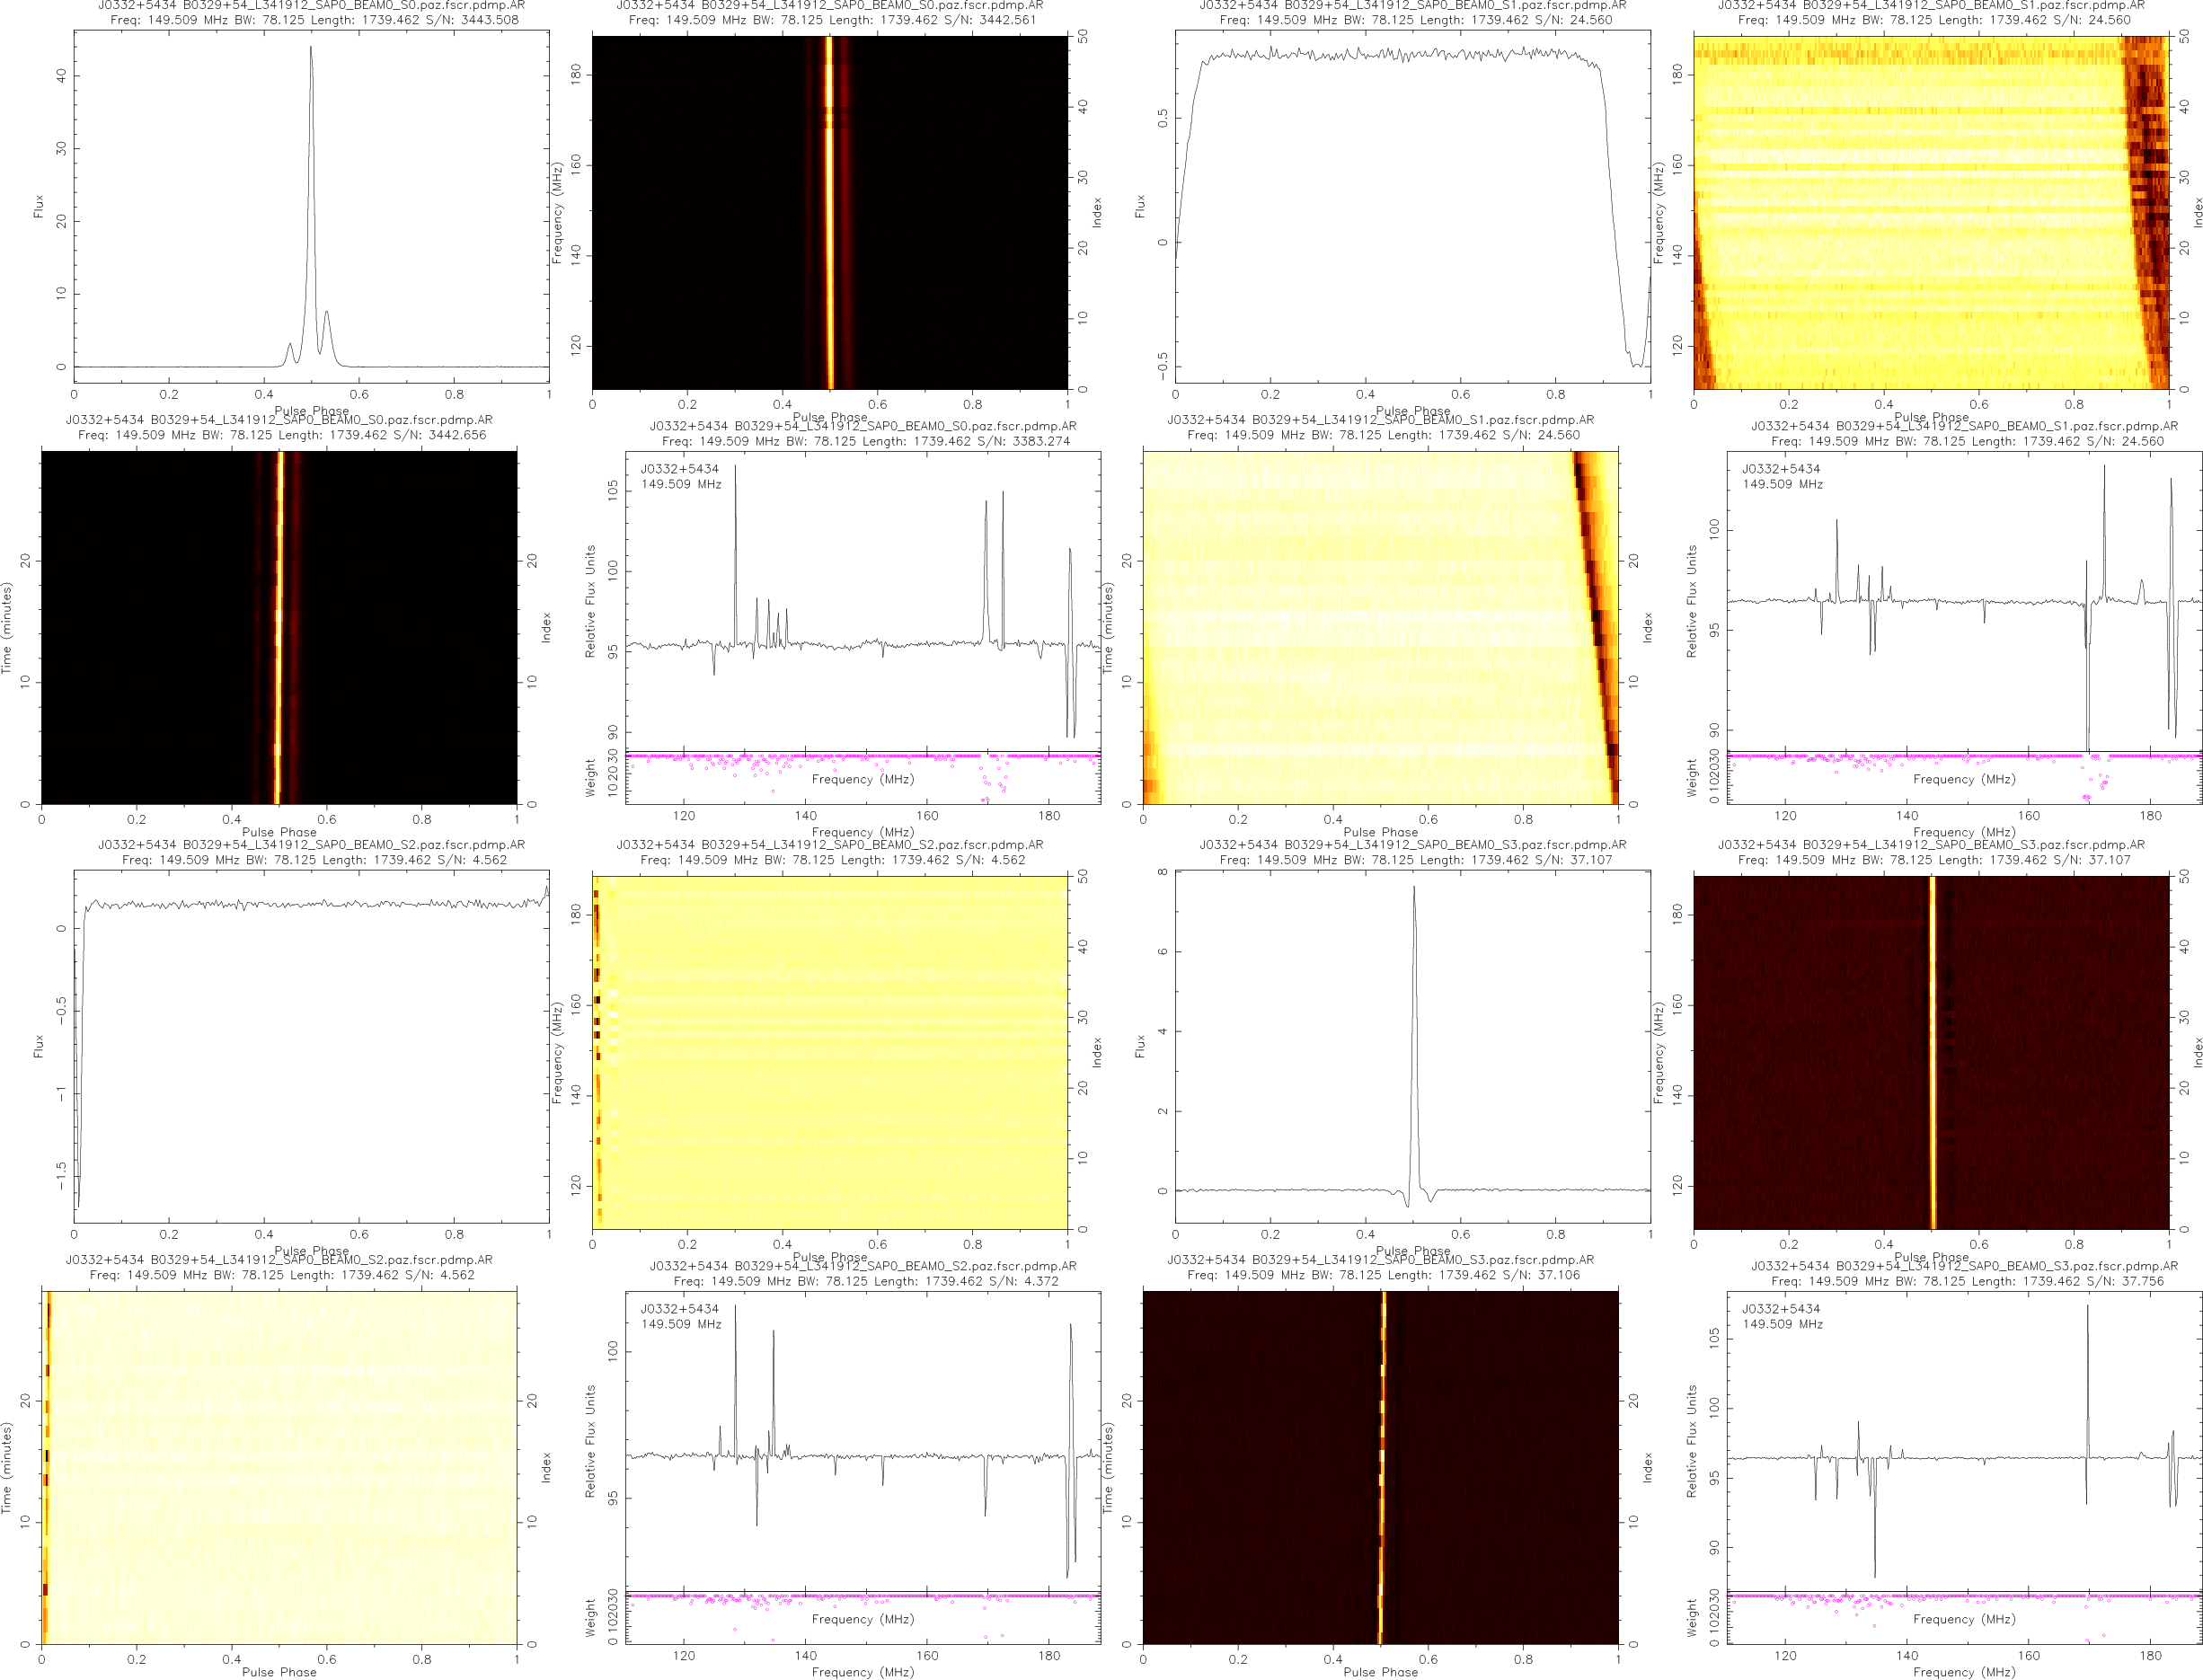The height and width of the screenshot is (1680, 2203).
Task: Select the S1 time versus phase heatmap
Action: coord(1380,627)
